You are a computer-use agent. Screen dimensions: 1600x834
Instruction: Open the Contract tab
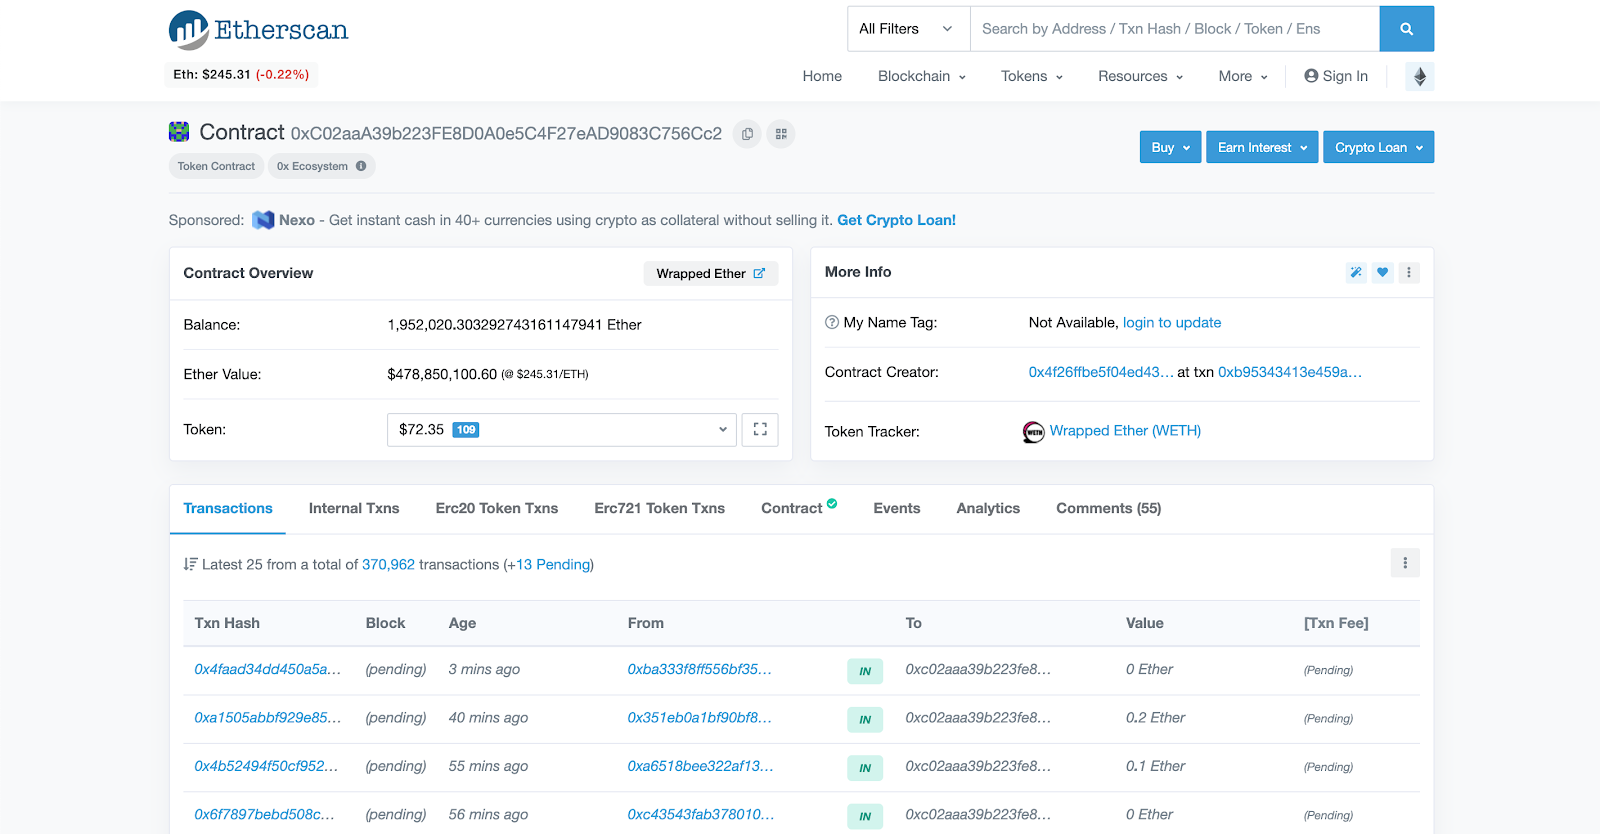799,508
